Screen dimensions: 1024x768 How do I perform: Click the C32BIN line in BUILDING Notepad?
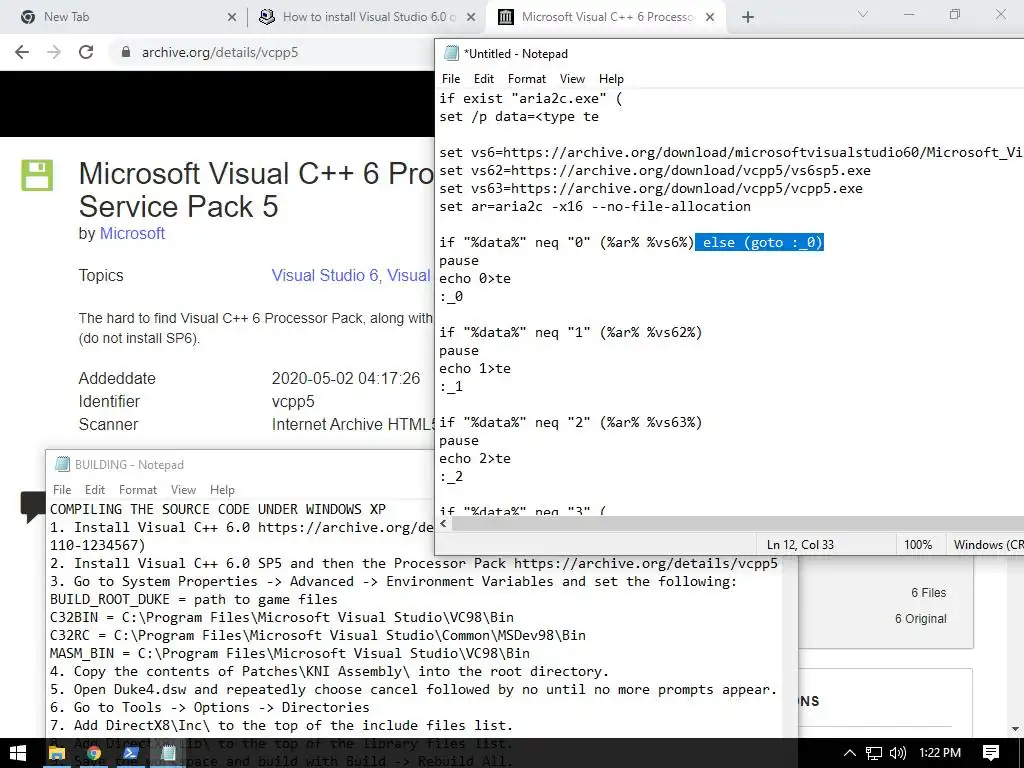click(x=281, y=617)
